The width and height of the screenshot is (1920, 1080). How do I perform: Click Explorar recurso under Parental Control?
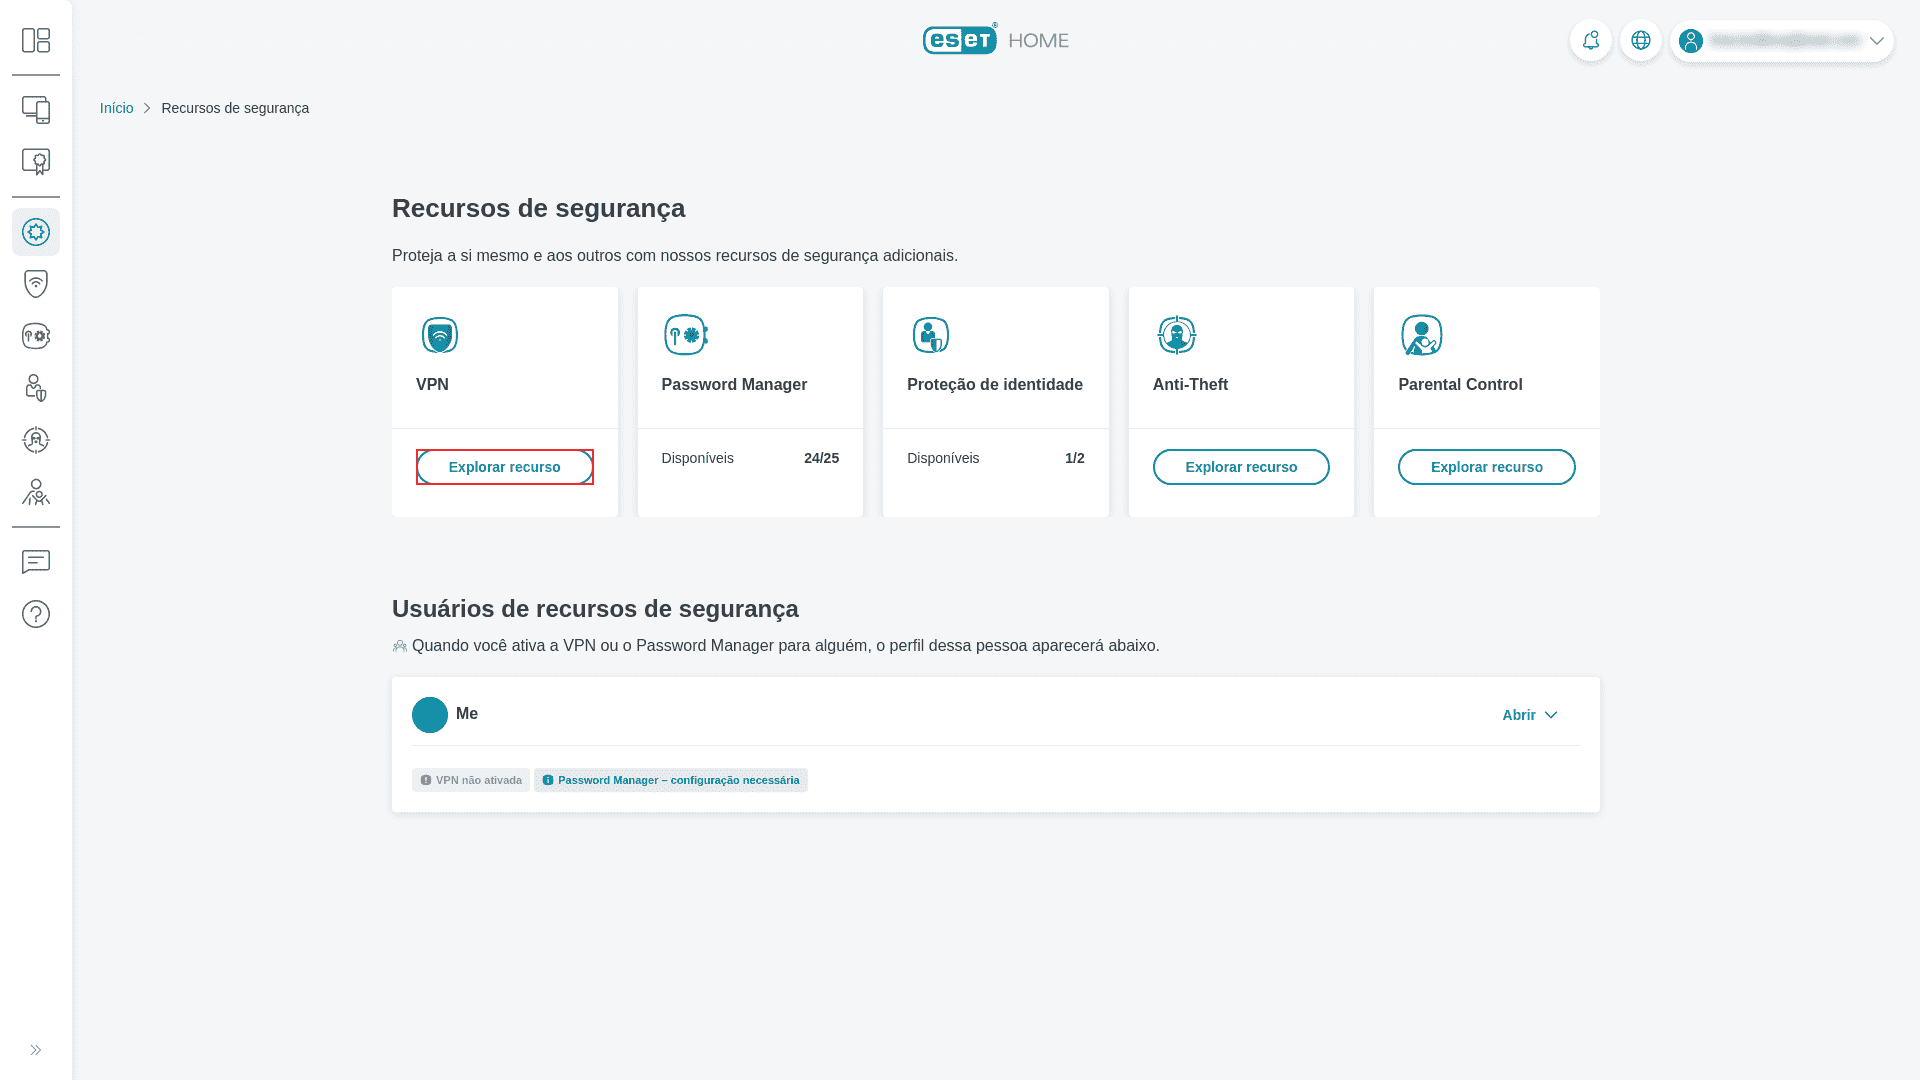point(1486,467)
